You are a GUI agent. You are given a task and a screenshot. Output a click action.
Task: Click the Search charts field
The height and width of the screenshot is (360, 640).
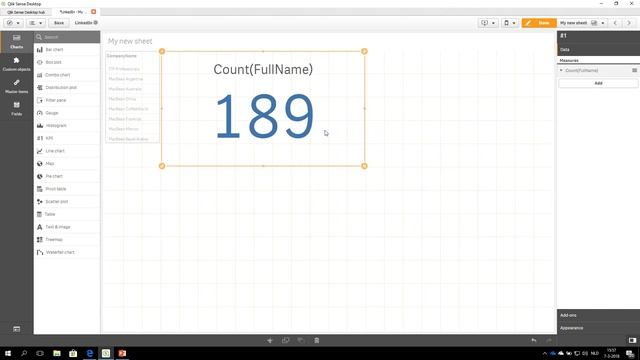67,37
